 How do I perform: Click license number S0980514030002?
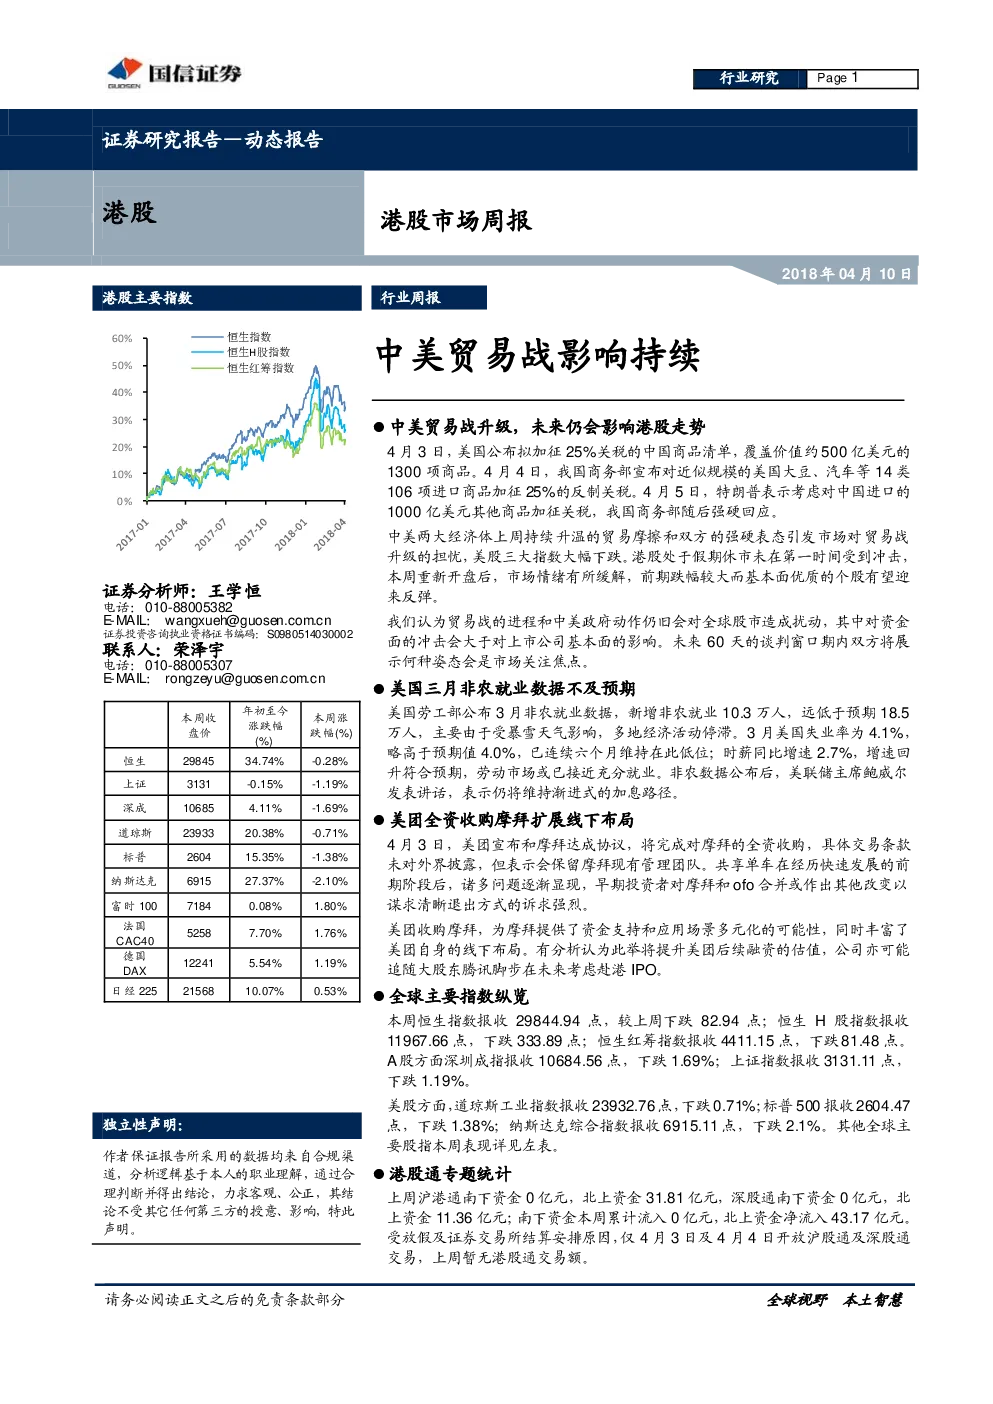310,634
